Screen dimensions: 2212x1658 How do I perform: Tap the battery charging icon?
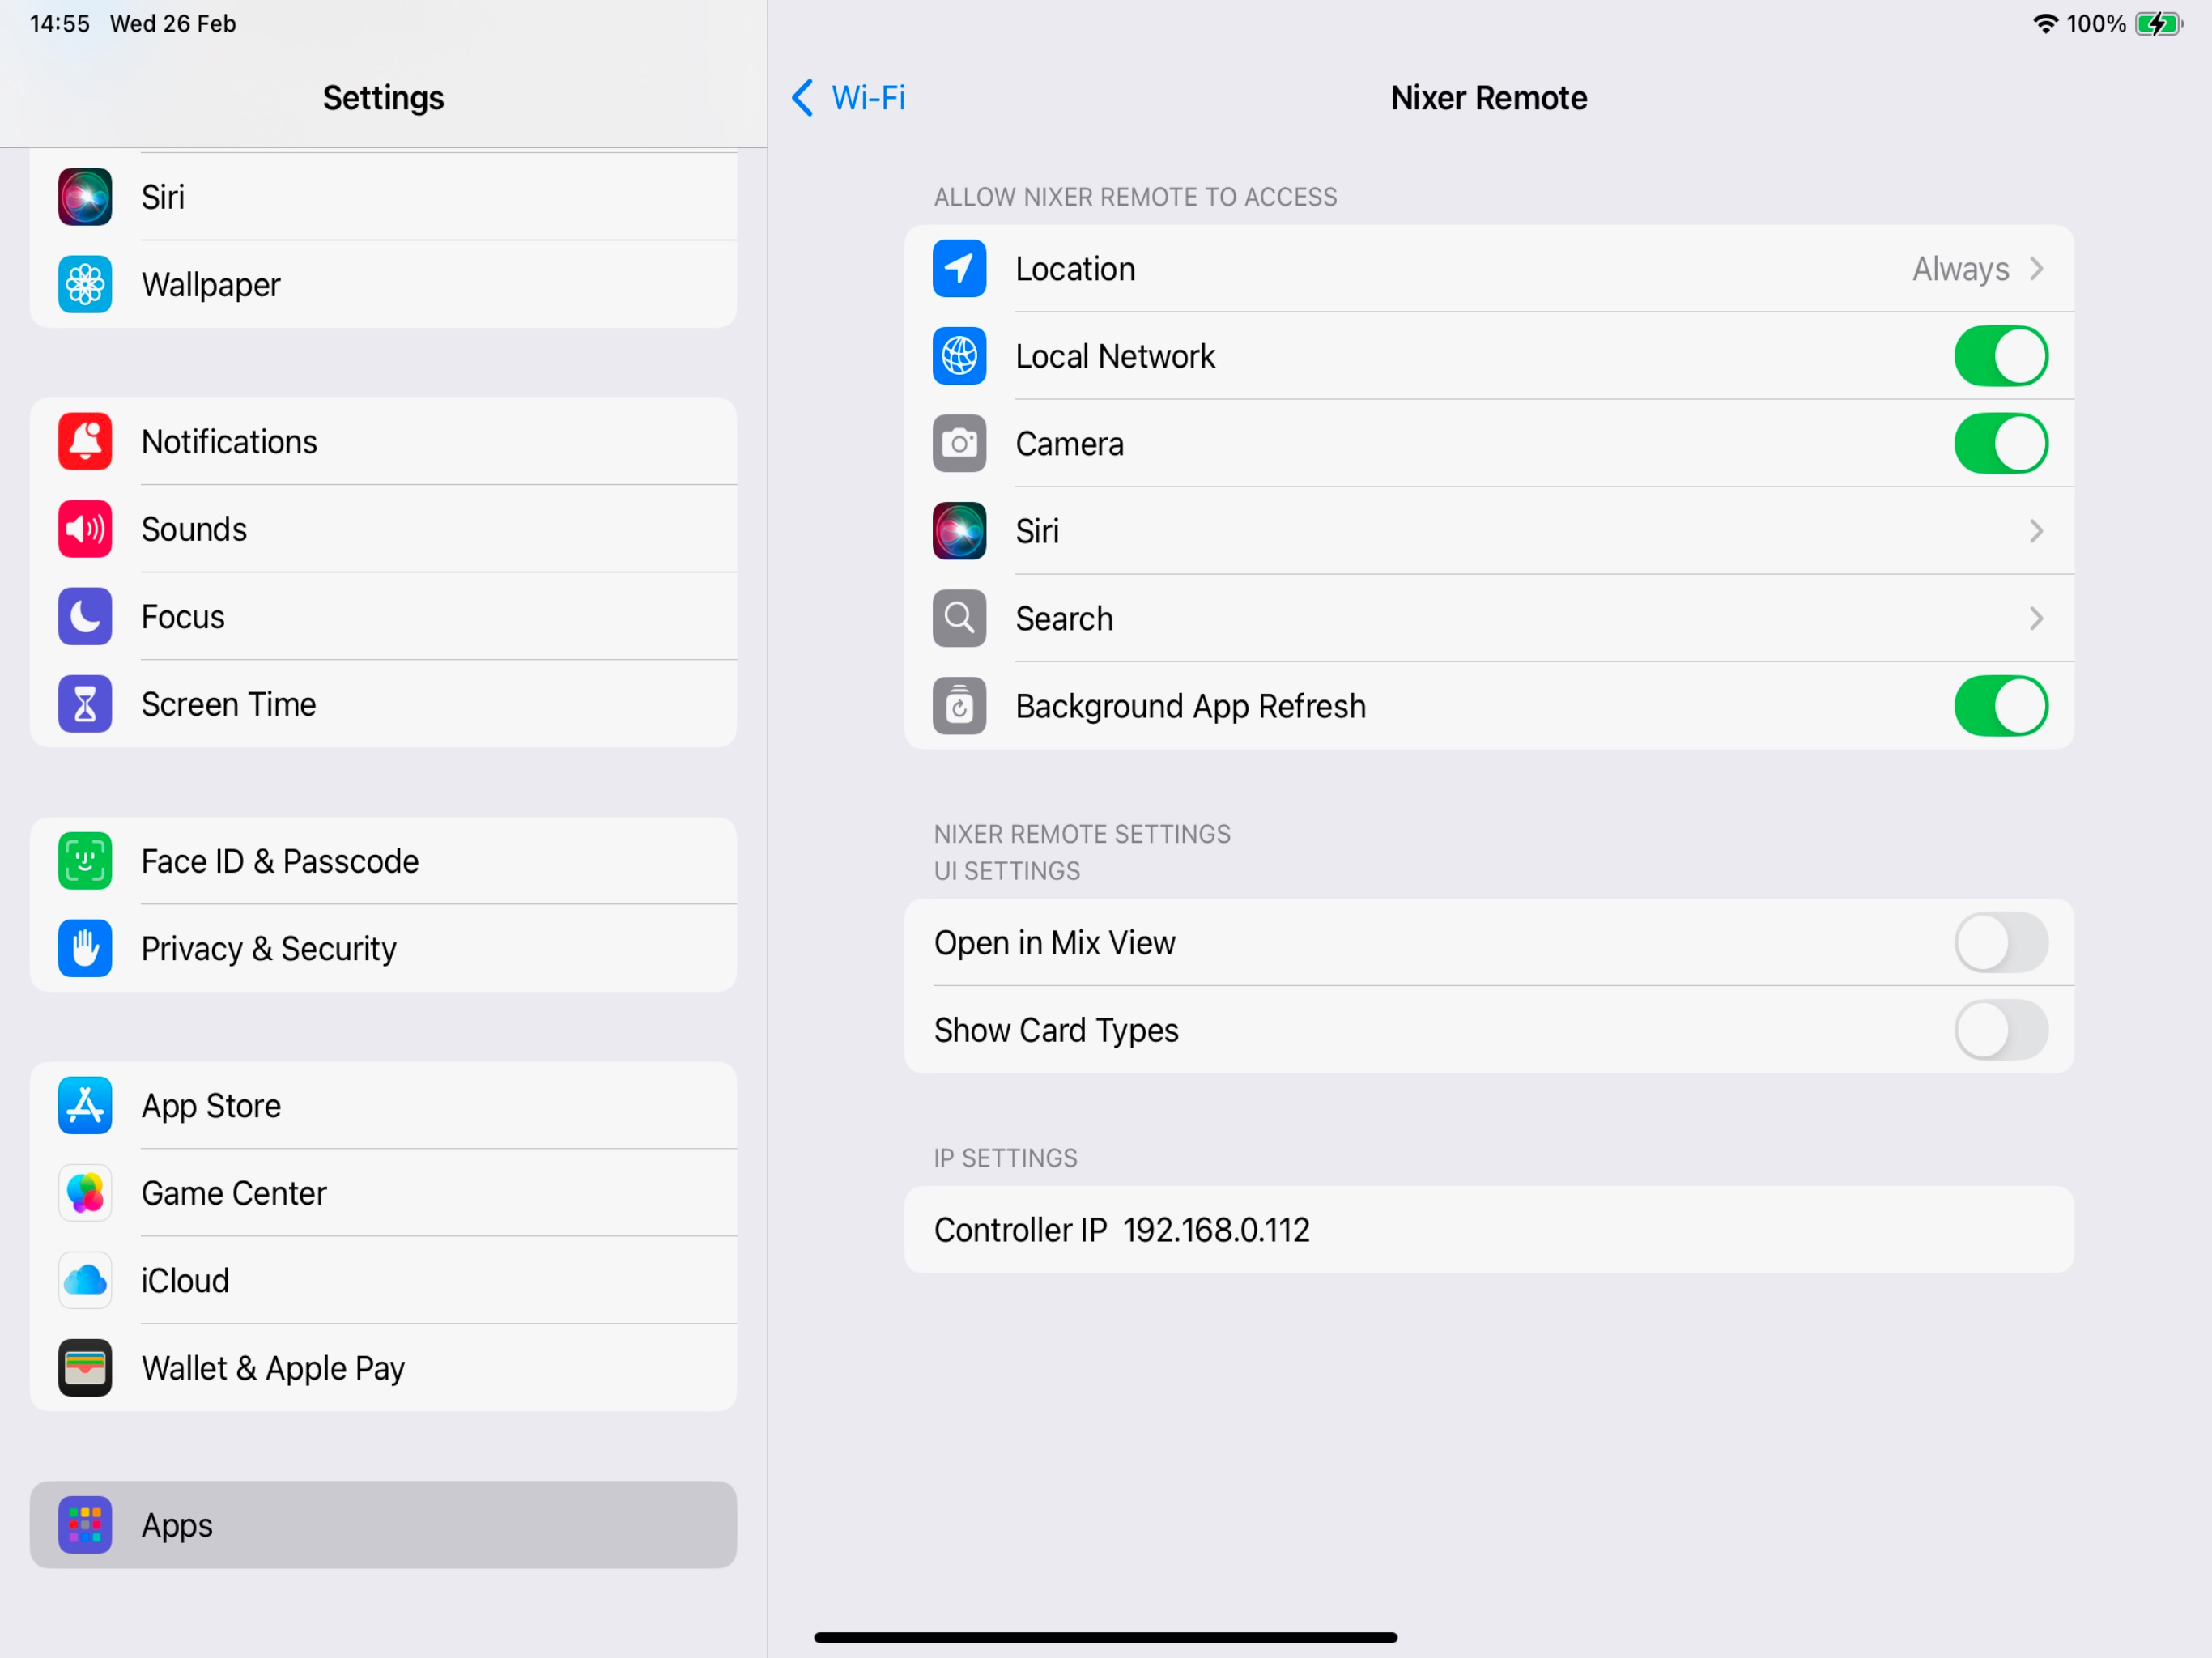(2159, 24)
